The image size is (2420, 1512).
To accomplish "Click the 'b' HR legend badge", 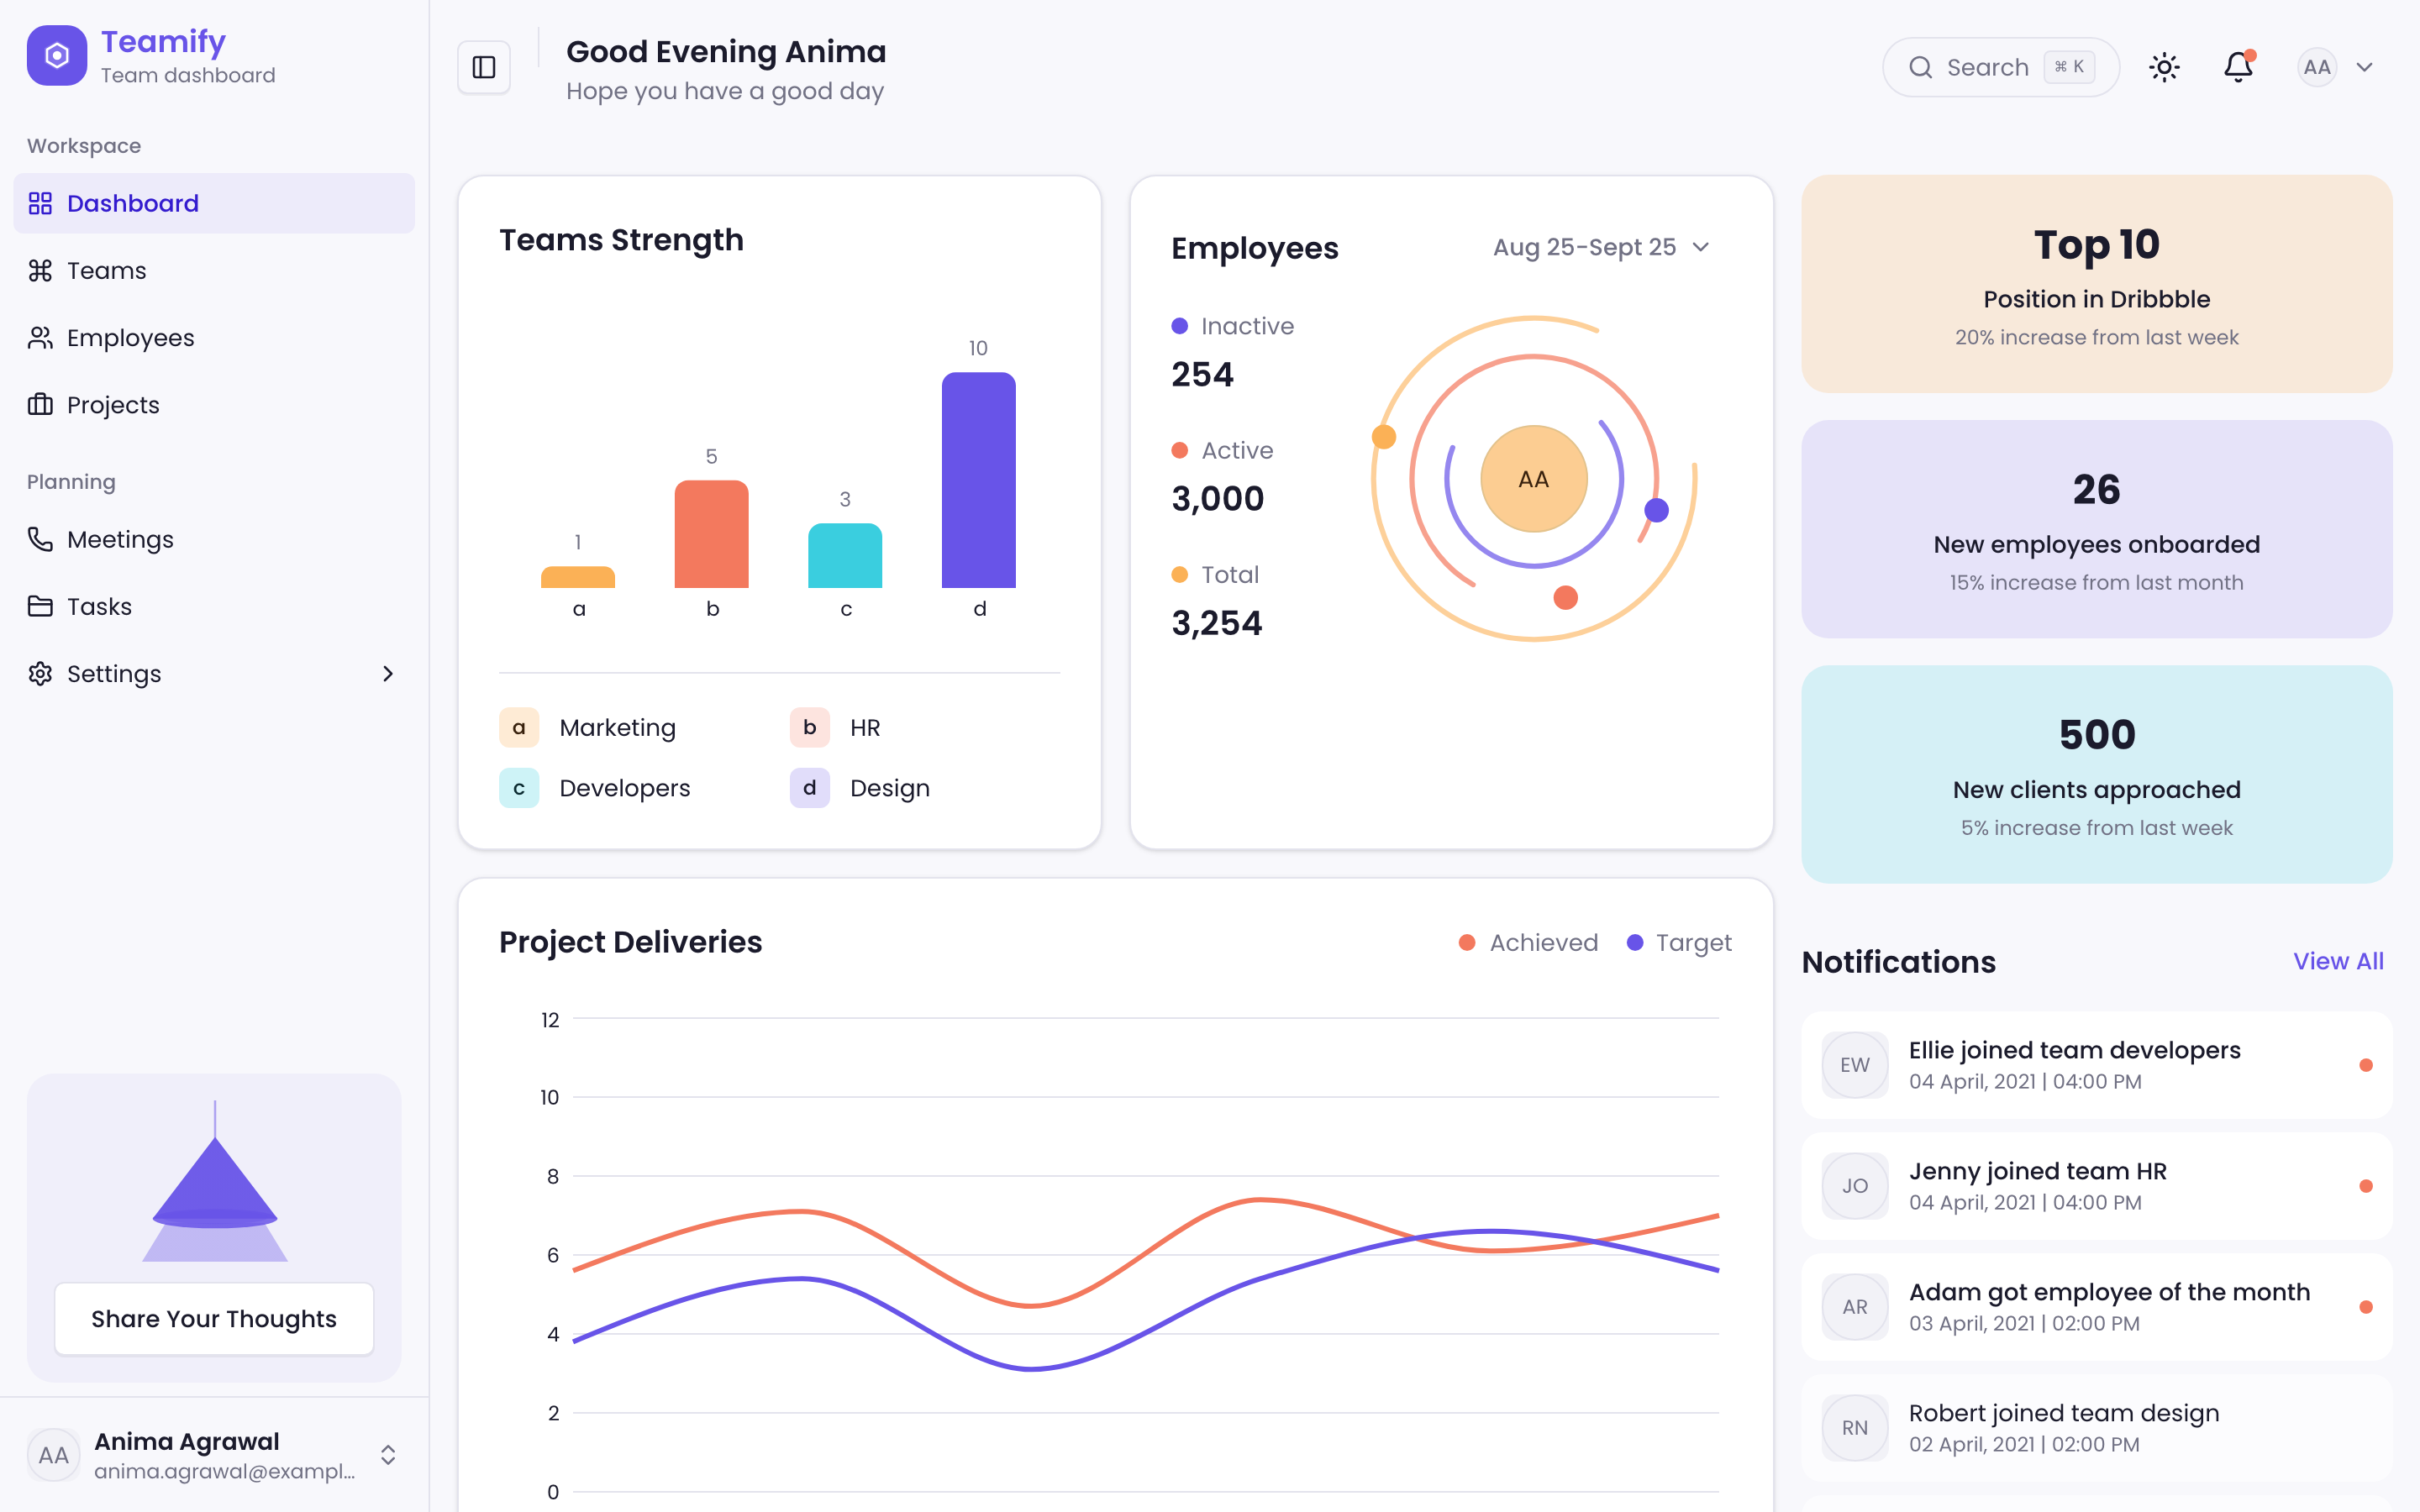I will coord(809,727).
